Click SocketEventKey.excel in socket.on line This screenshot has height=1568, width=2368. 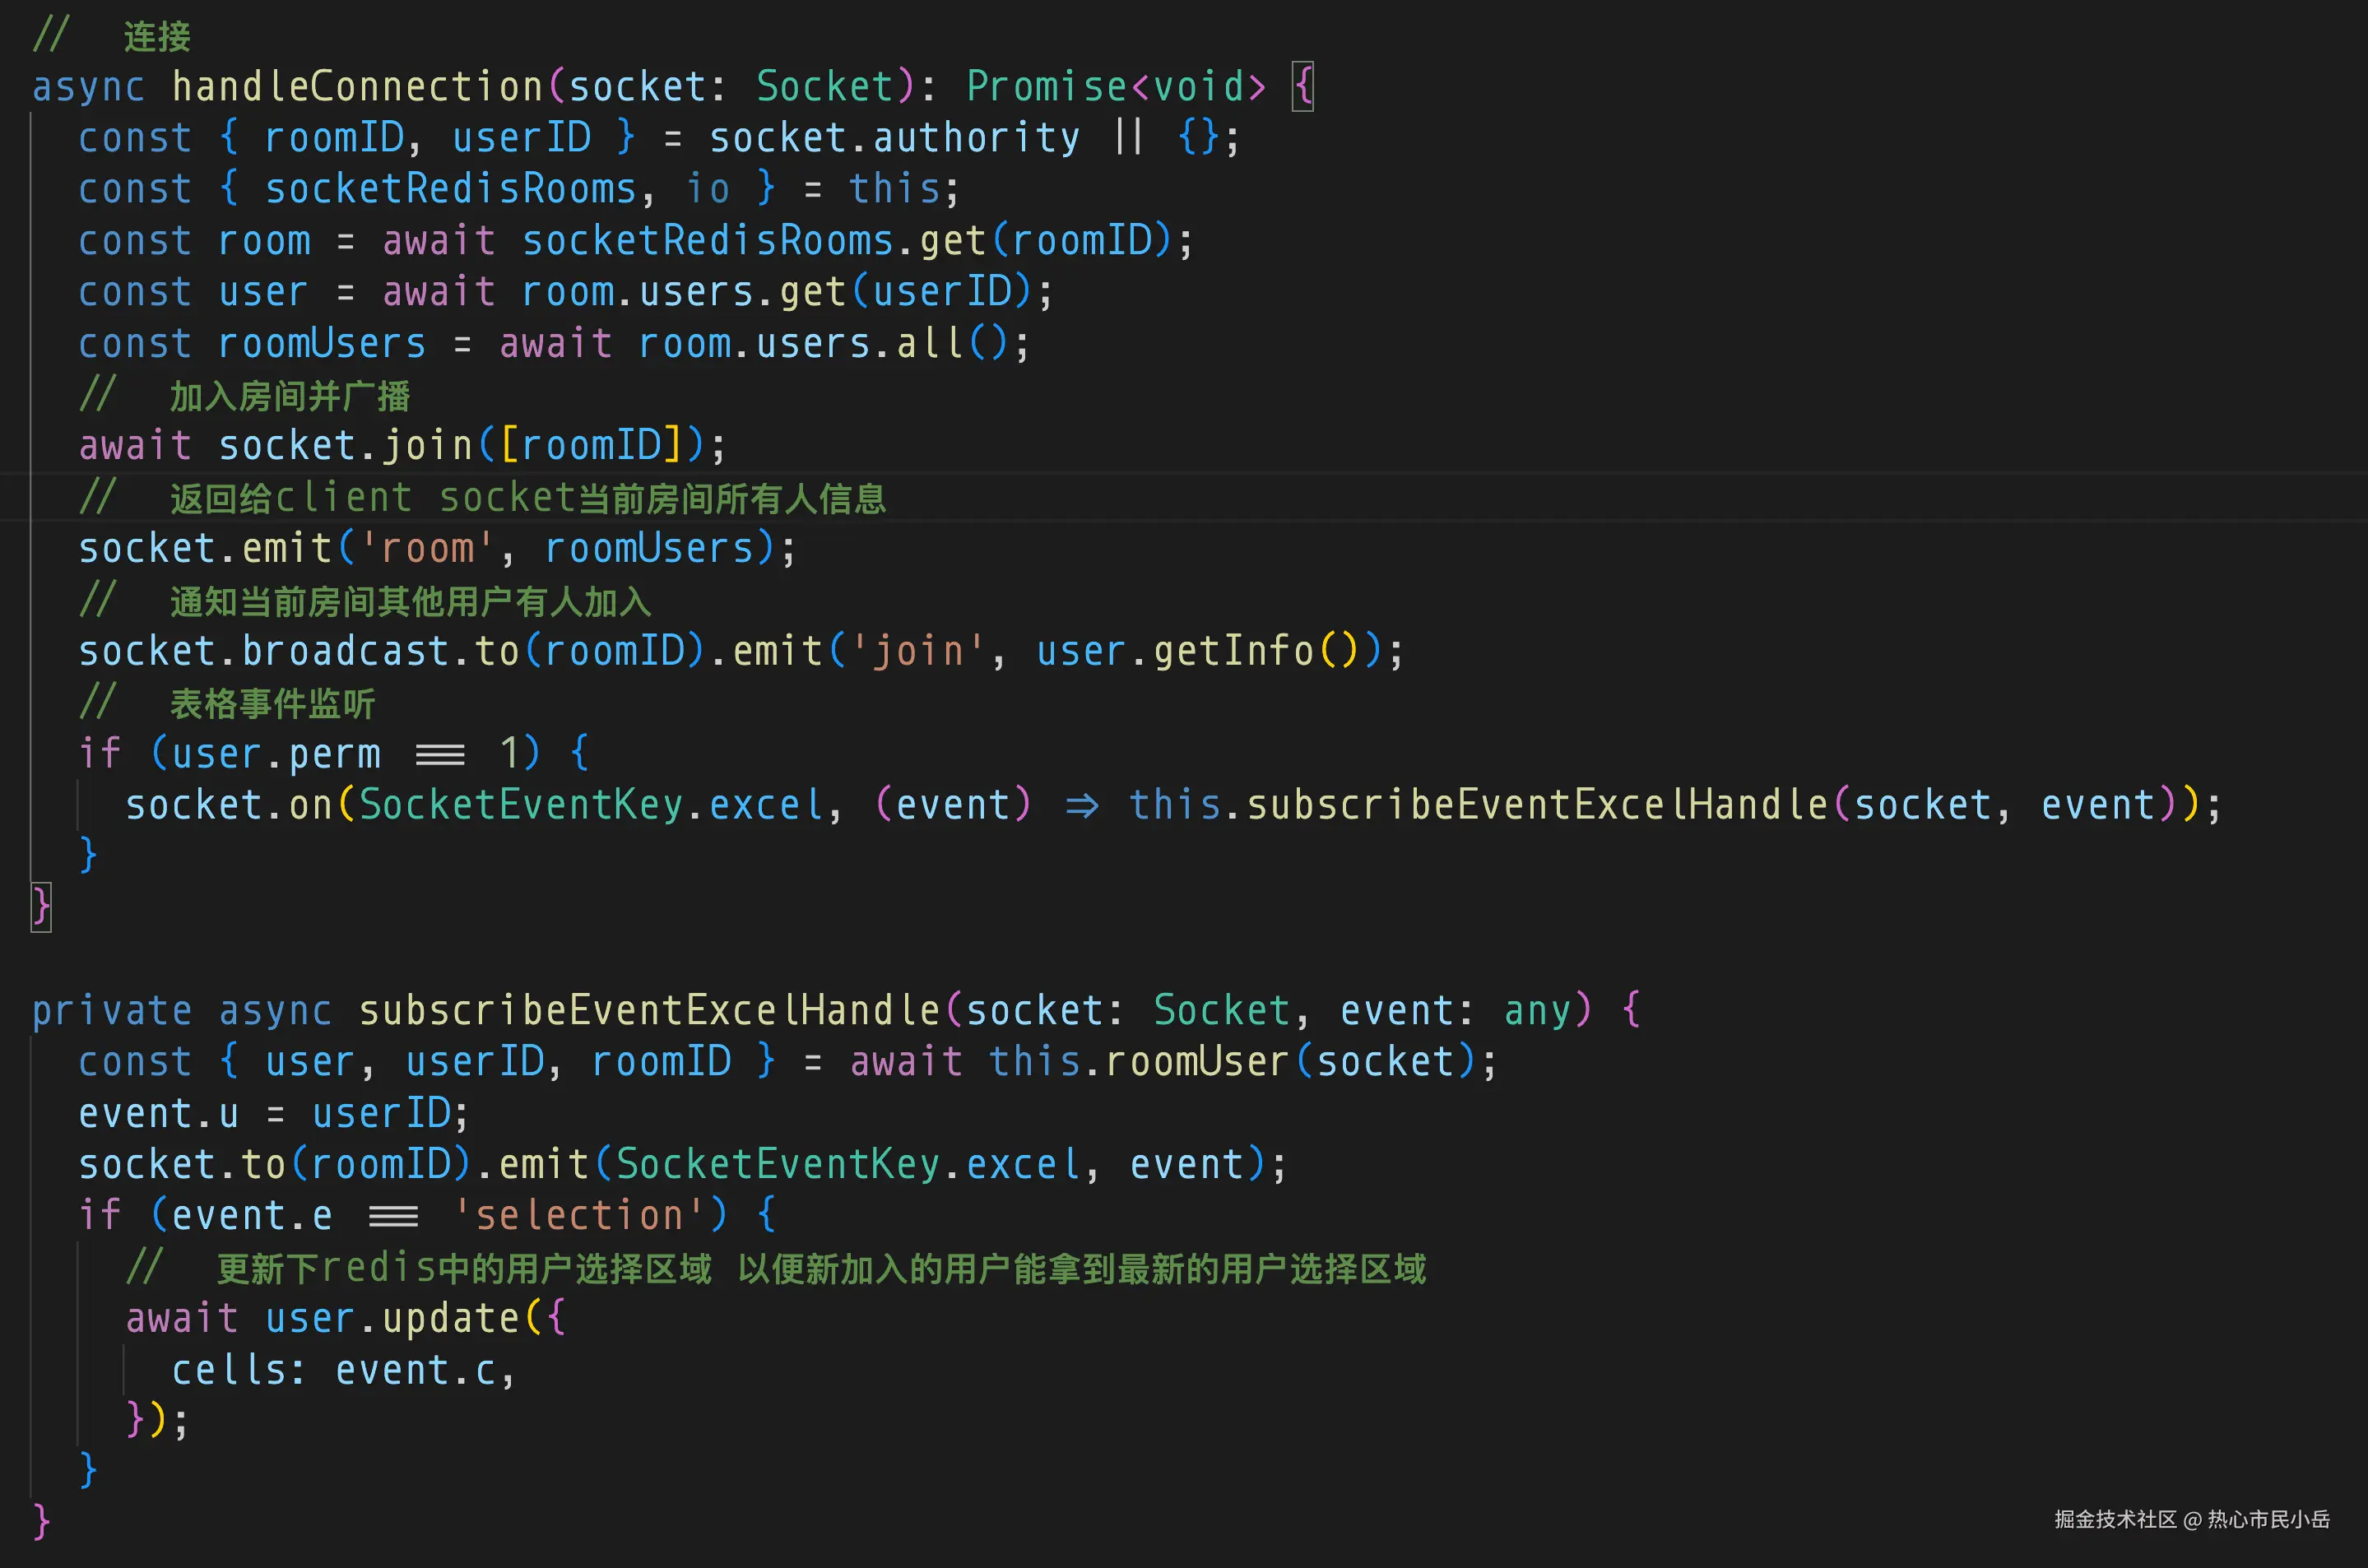(x=590, y=805)
